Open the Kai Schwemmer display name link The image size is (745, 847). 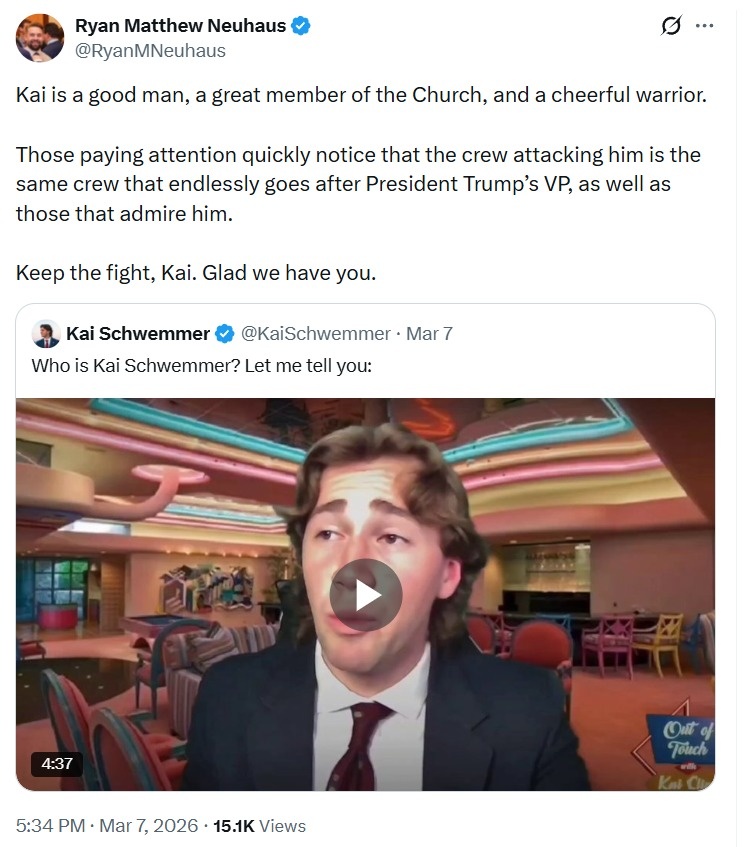click(138, 333)
